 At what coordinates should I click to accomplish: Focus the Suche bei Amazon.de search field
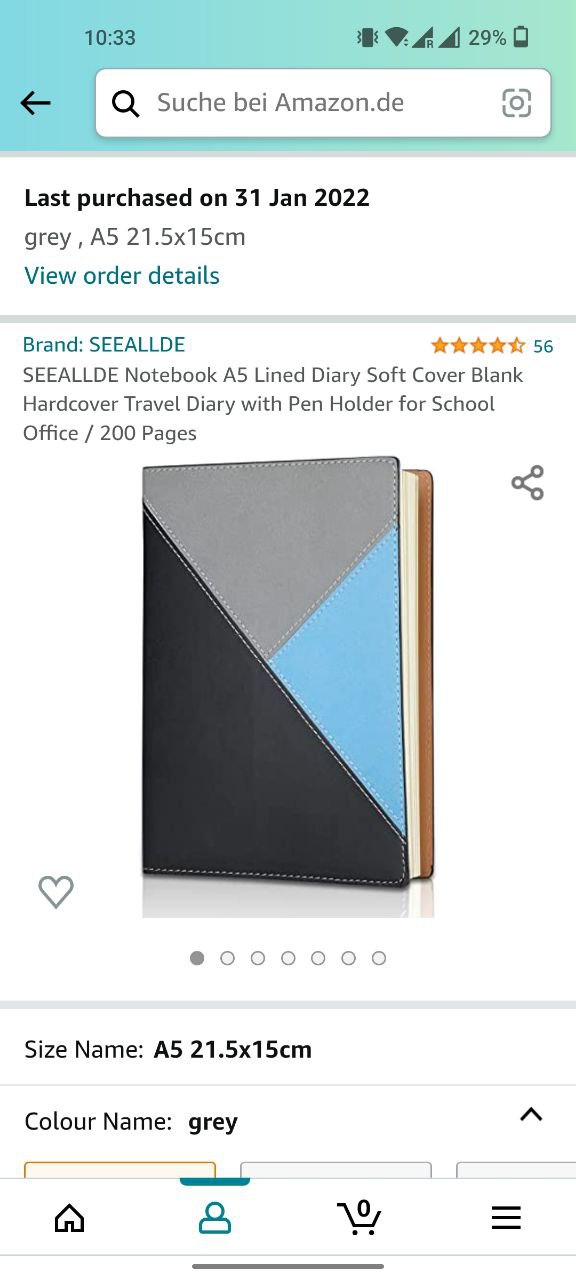[323, 102]
